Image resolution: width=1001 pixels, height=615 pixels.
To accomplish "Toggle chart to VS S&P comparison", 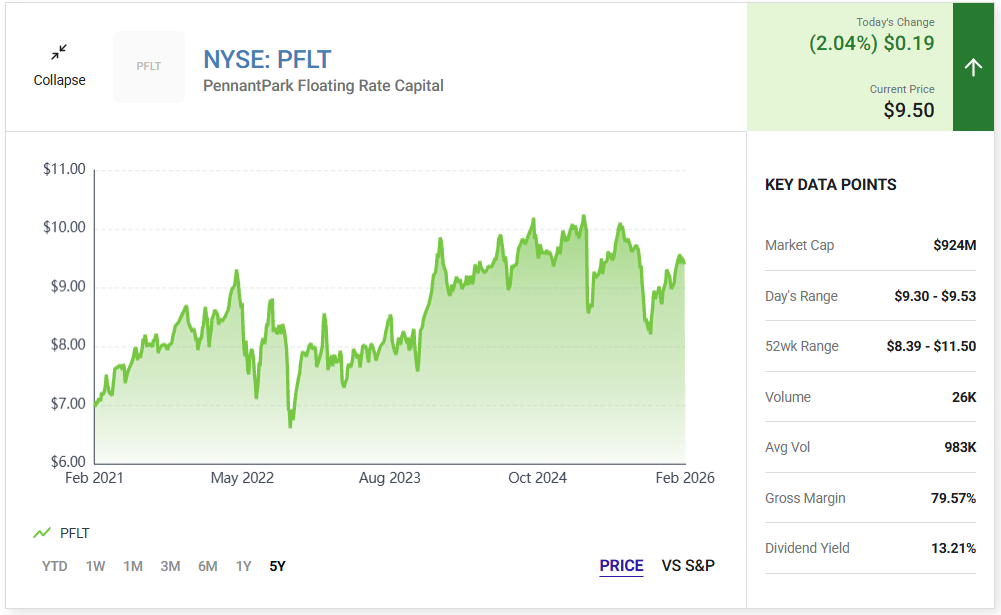I will click(x=688, y=566).
